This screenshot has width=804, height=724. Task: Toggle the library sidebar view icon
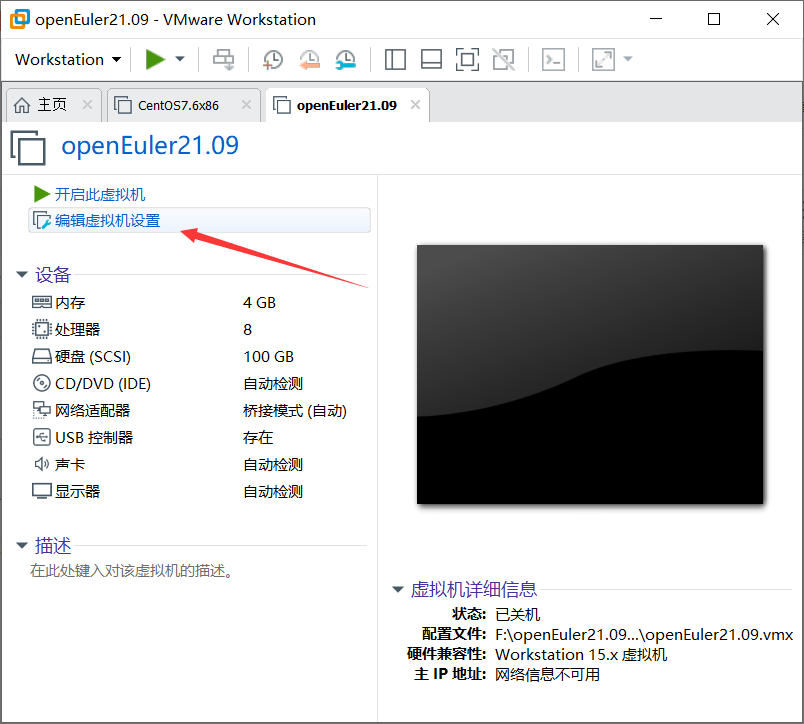(395, 59)
